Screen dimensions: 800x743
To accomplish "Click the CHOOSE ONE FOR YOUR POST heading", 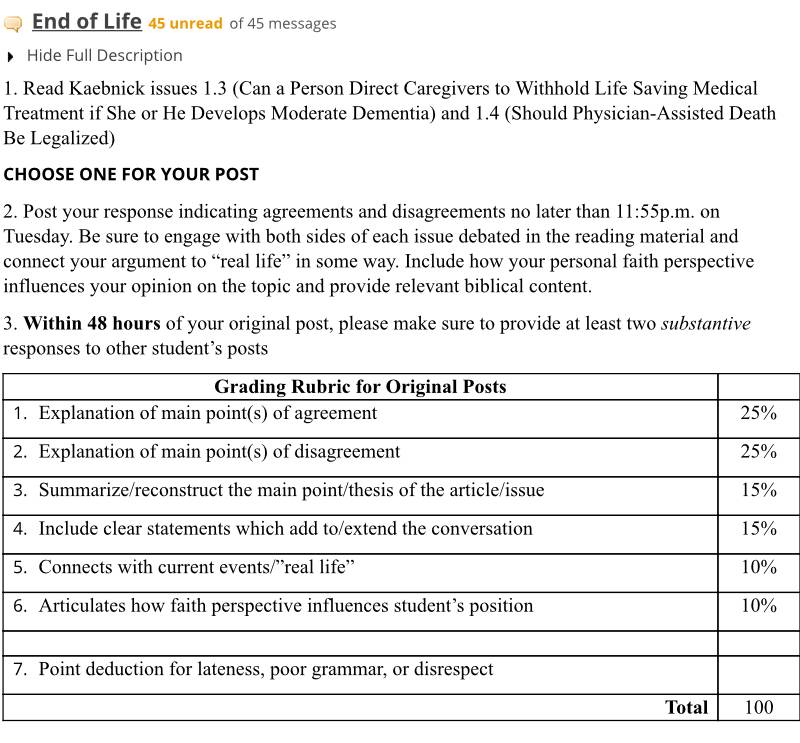I will pos(131,175).
